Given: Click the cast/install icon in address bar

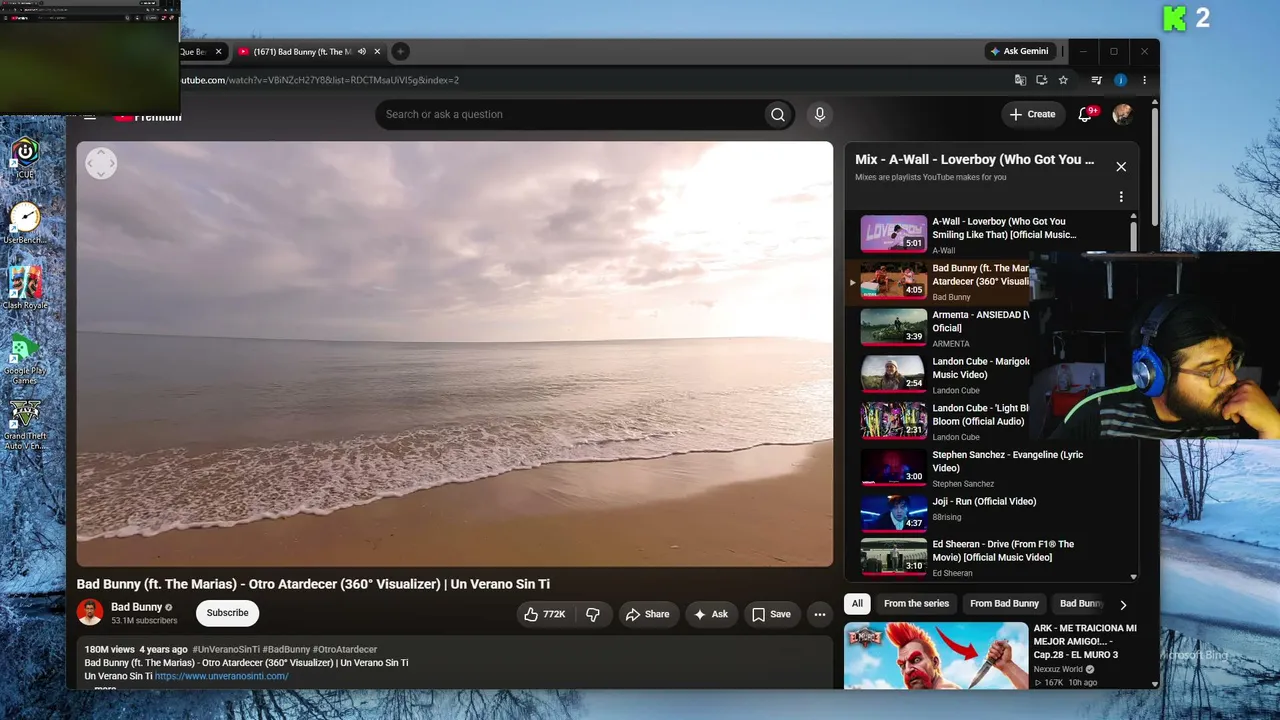Looking at the screenshot, I should point(1041,80).
